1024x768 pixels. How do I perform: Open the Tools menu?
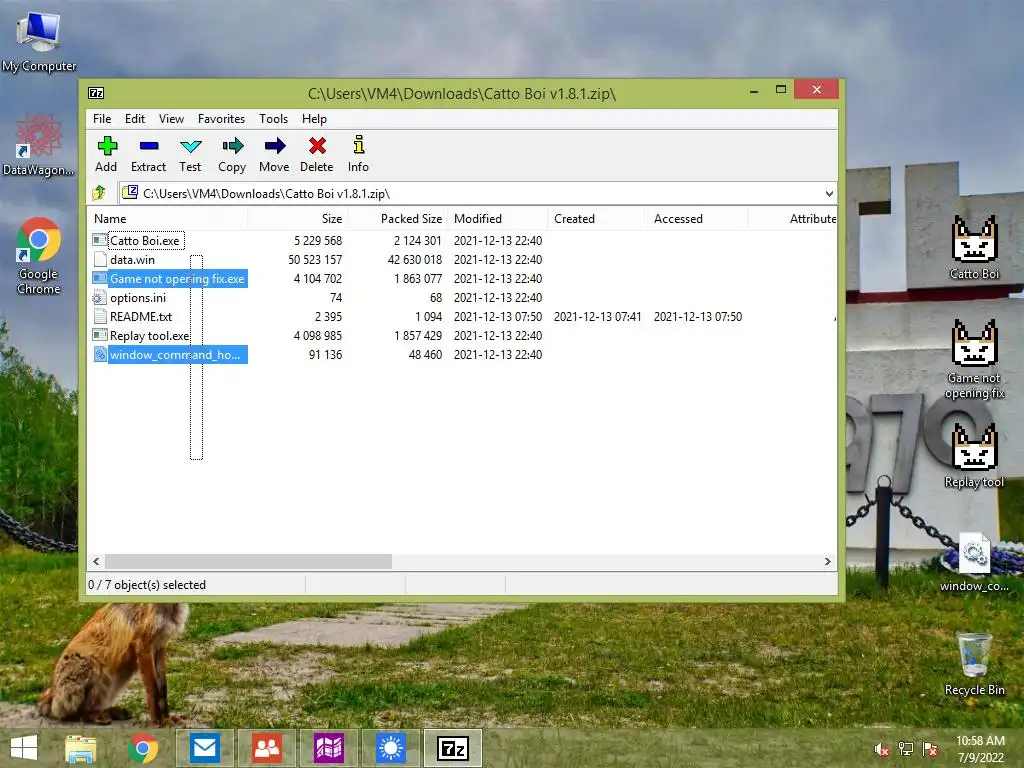coord(273,119)
